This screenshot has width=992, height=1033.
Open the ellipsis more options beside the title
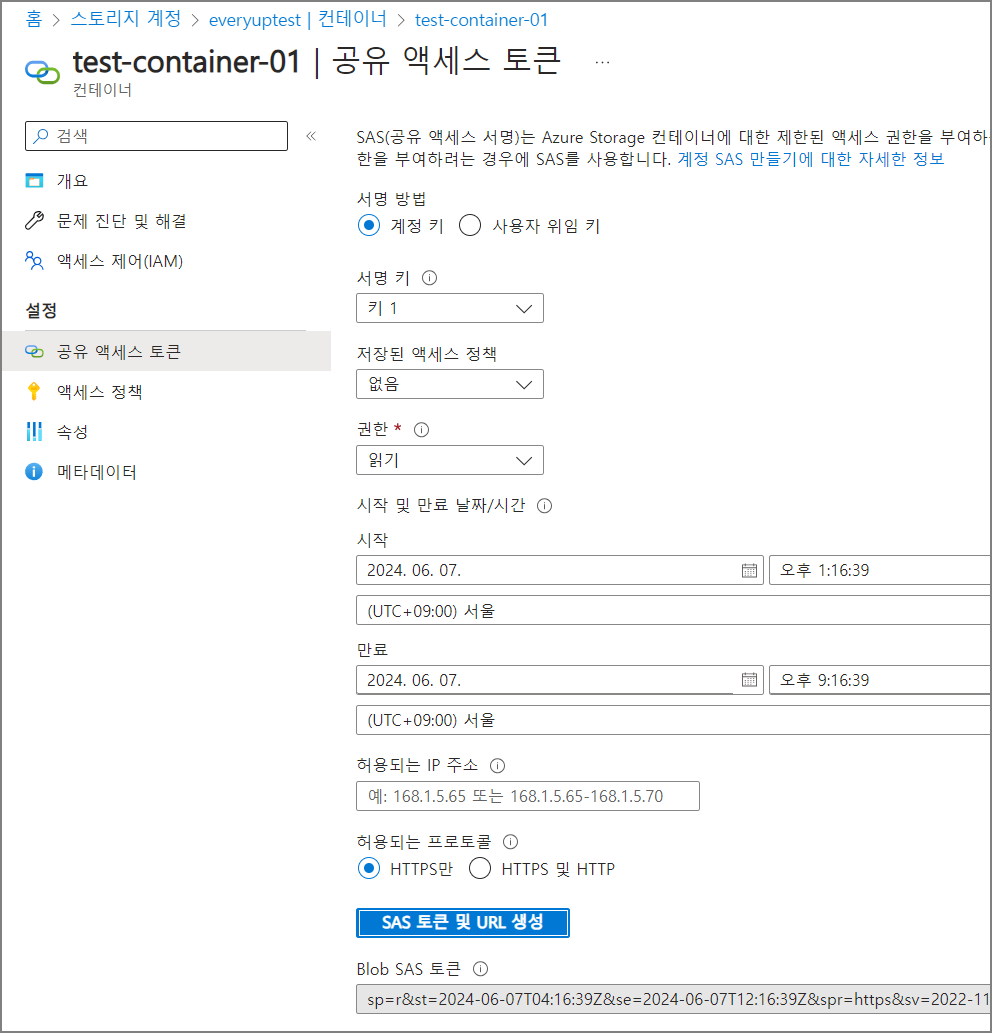point(602,63)
